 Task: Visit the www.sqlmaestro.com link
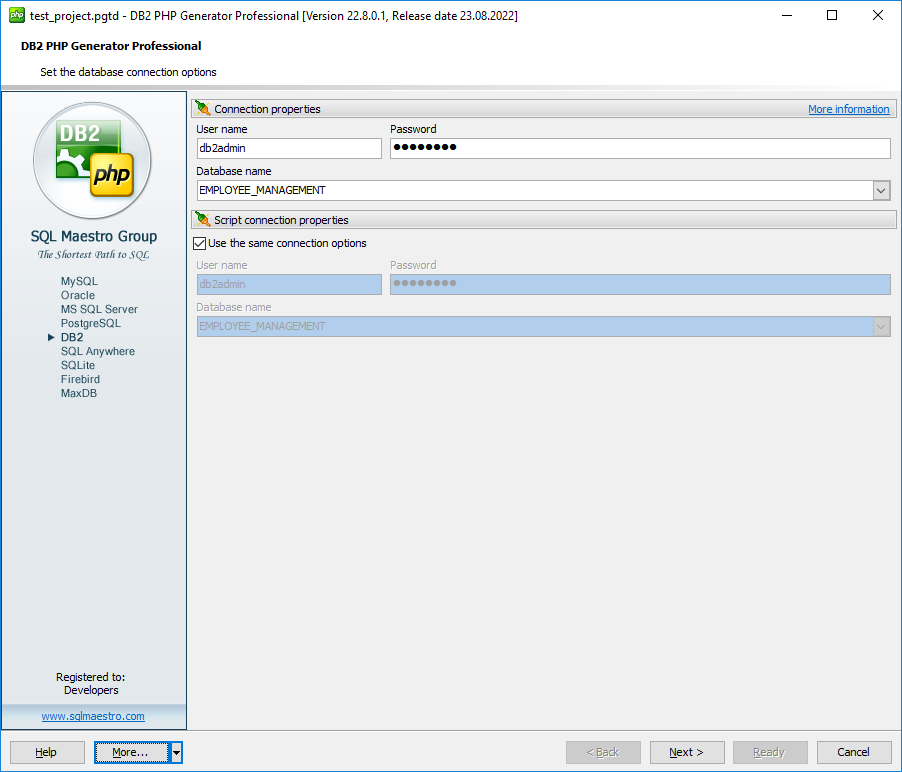pyautogui.click(x=92, y=715)
